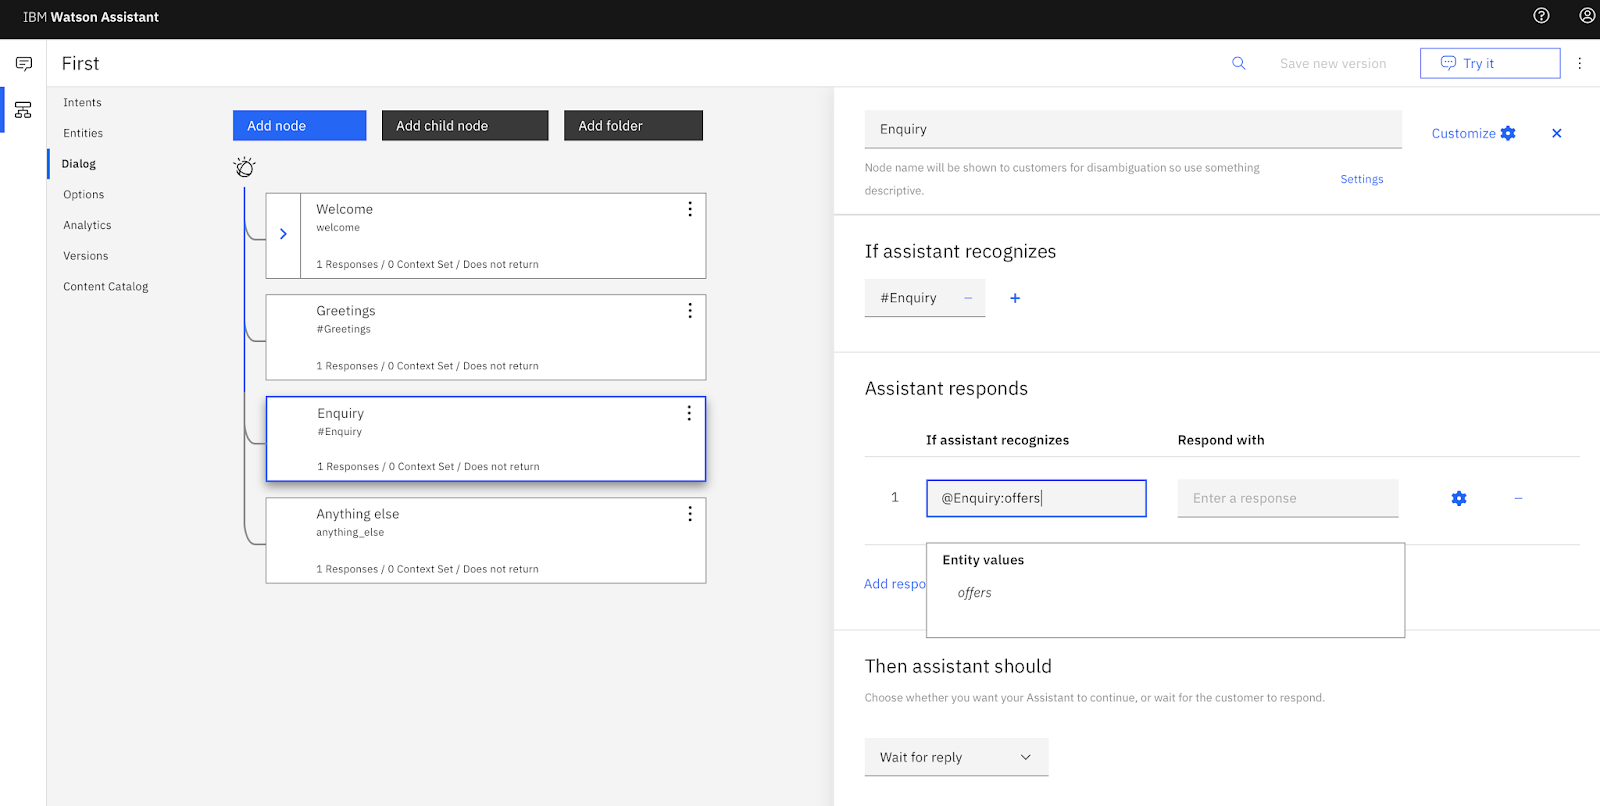Add condition with the plus icon

pyautogui.click(x=1015, y=298)
